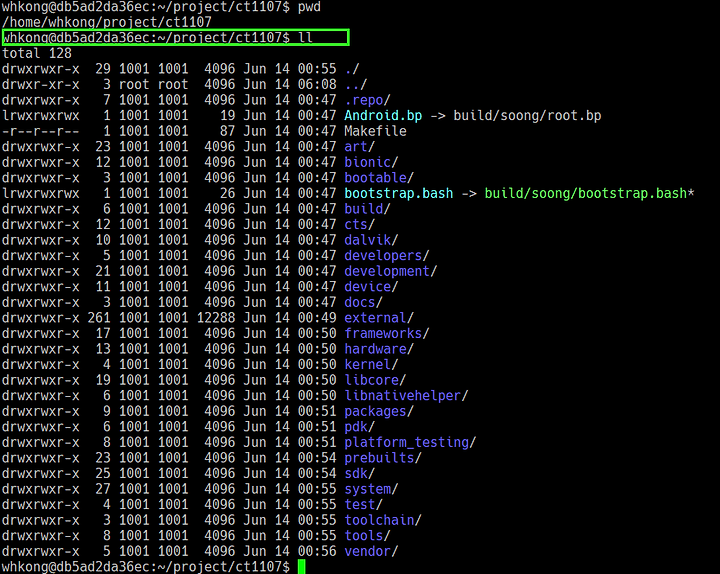Viewport: 720px width, 574px height.
Task: Click the 'bootable/' directory name
Action: click(379, 178)
